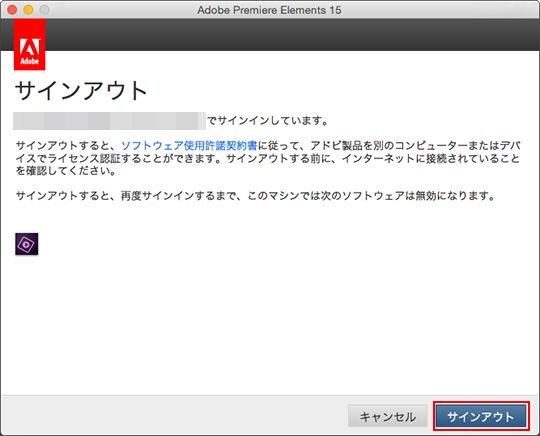Viewport: 540px width, 436px height.
Task: Open the ソフトウェア使用許諾契約書 link
Action: point(189,146)
